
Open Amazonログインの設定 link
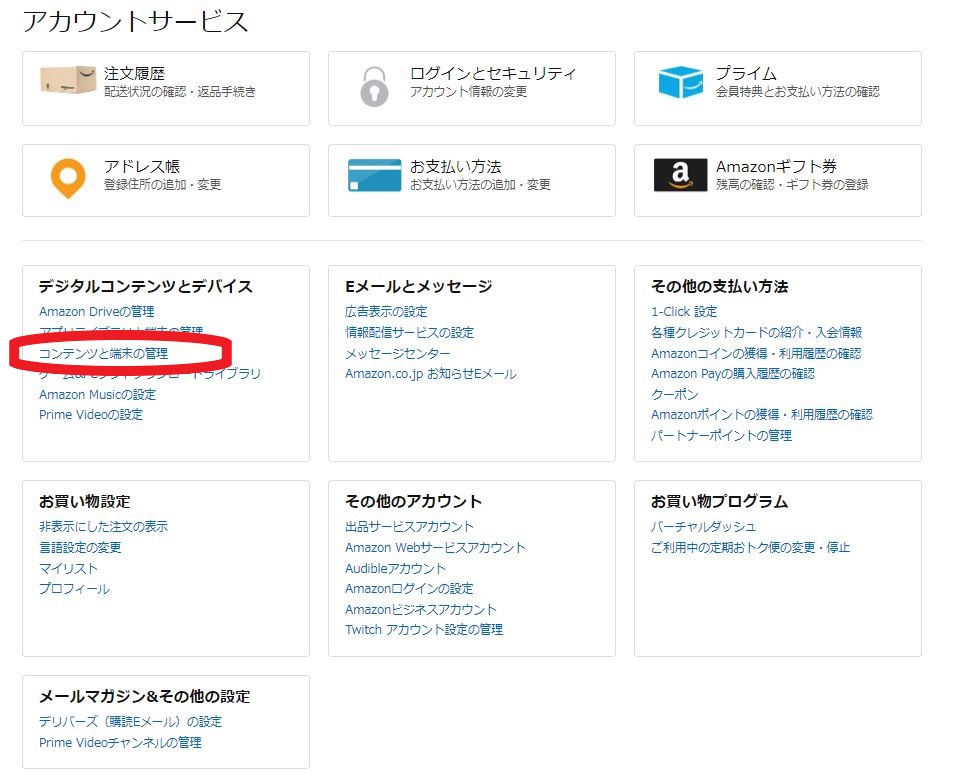(x=409, y=589)
